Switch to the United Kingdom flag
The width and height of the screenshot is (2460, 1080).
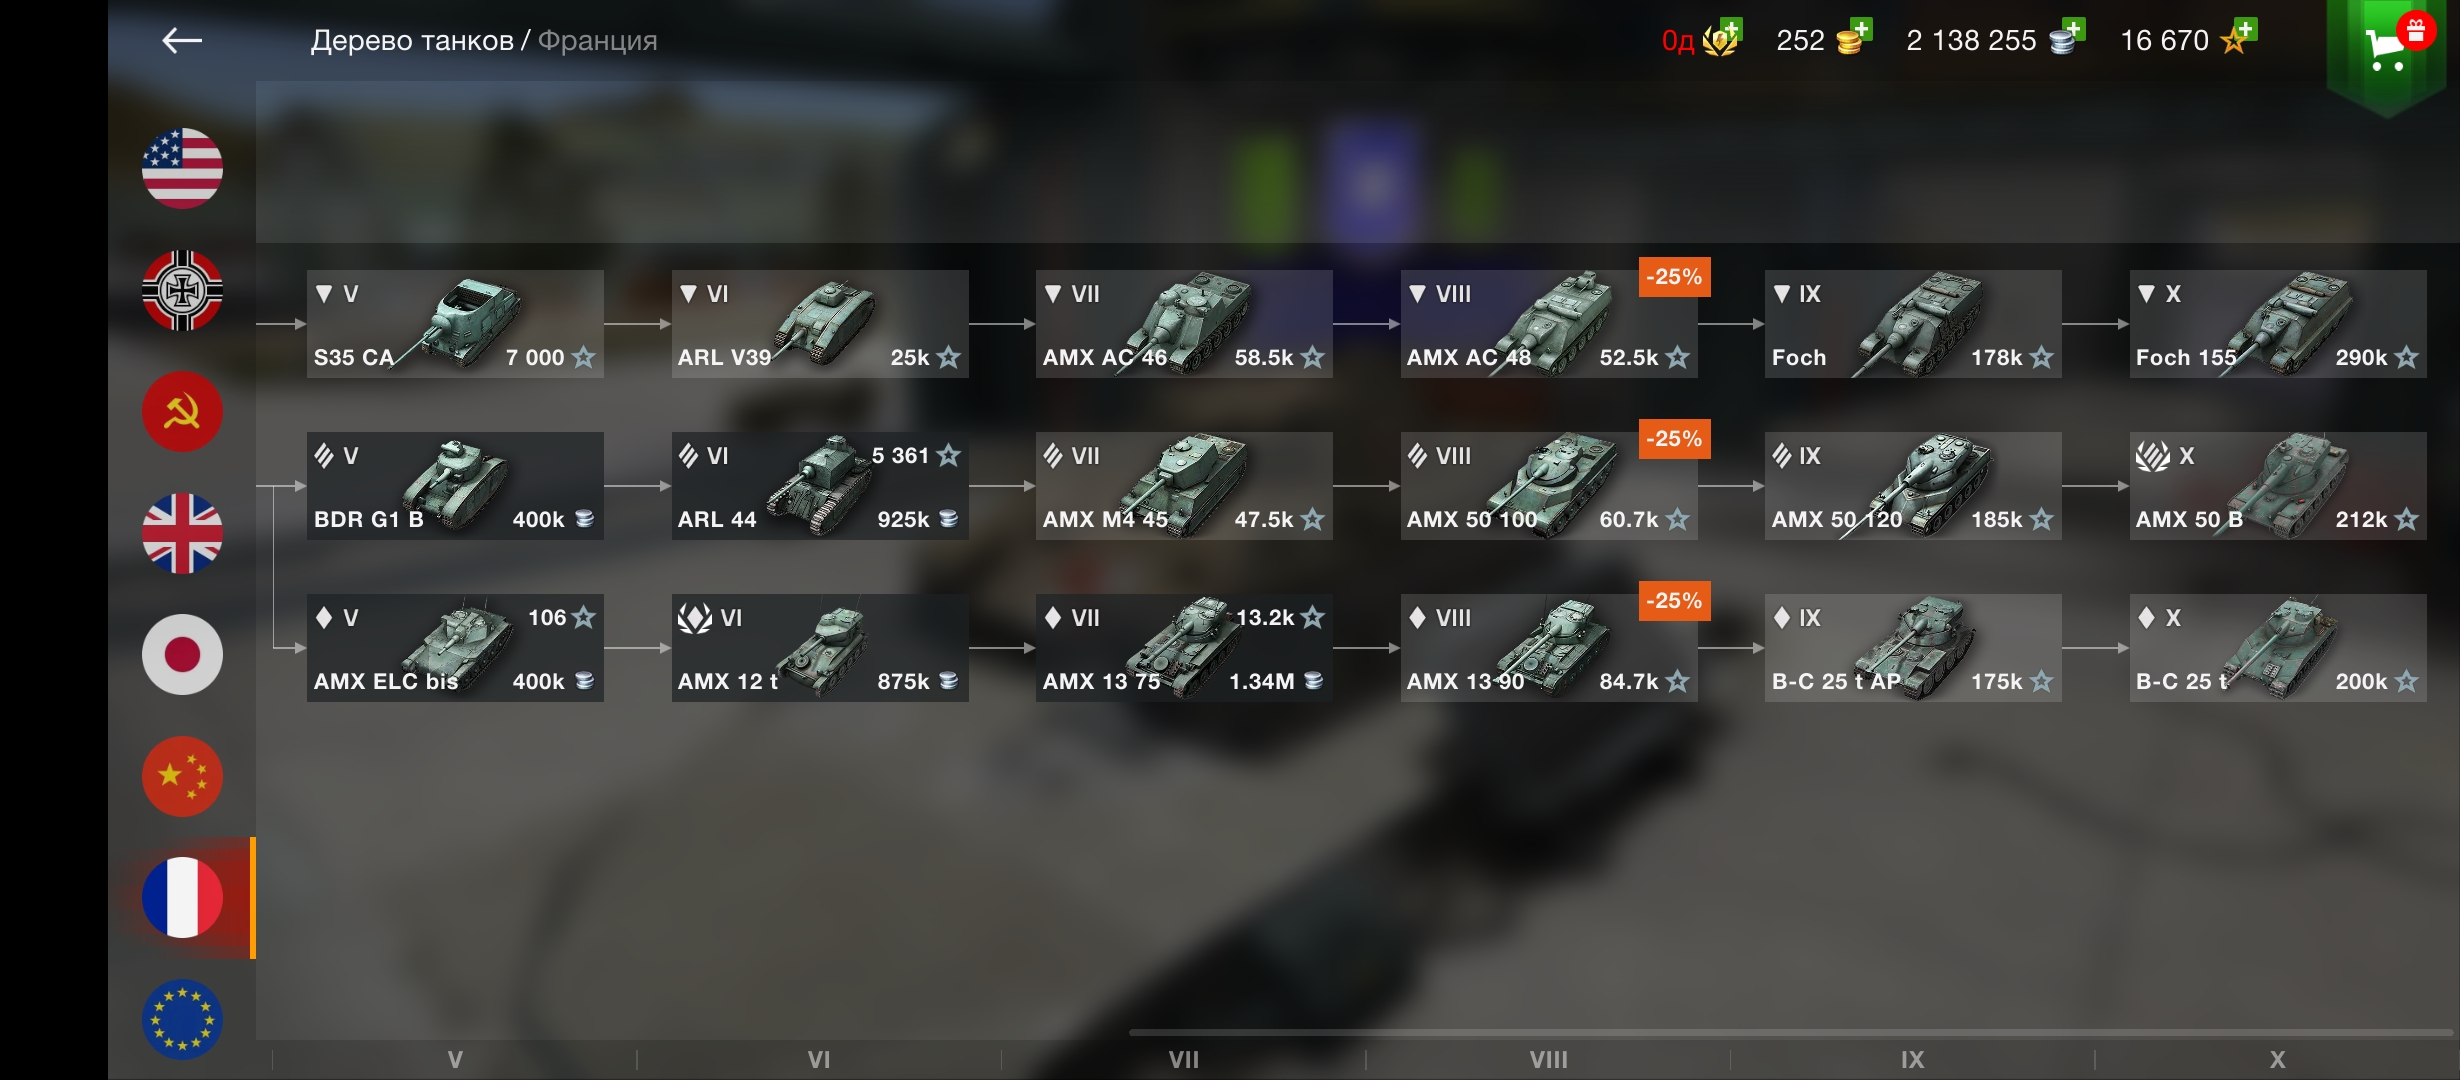(x=182, y=533)
